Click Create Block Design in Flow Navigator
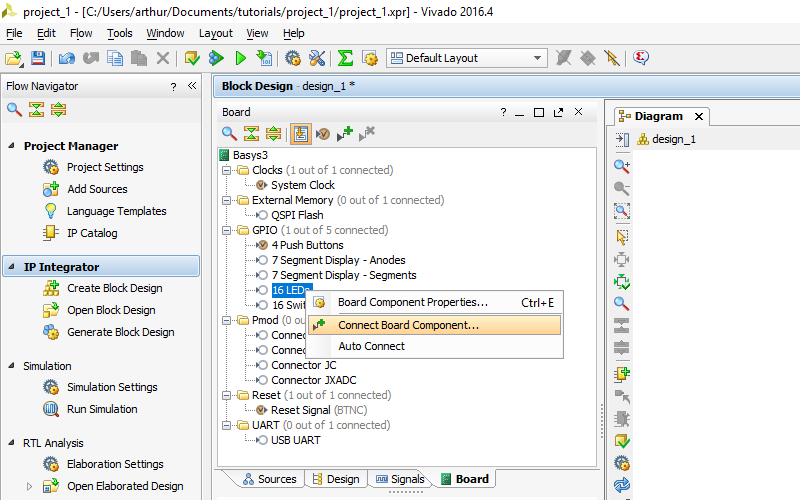The width and height of the screenshot is (800, 500). 115,288
